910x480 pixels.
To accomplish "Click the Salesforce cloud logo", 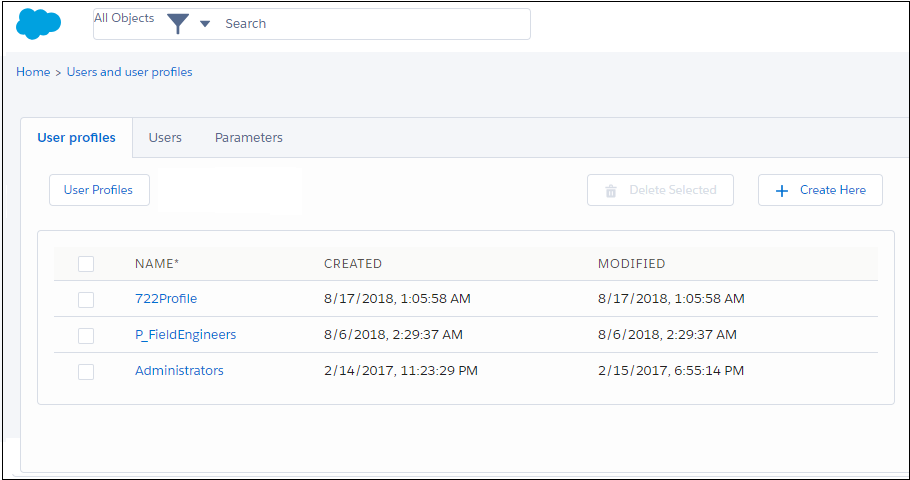I will pyautogui.click(x=38, y=24).
